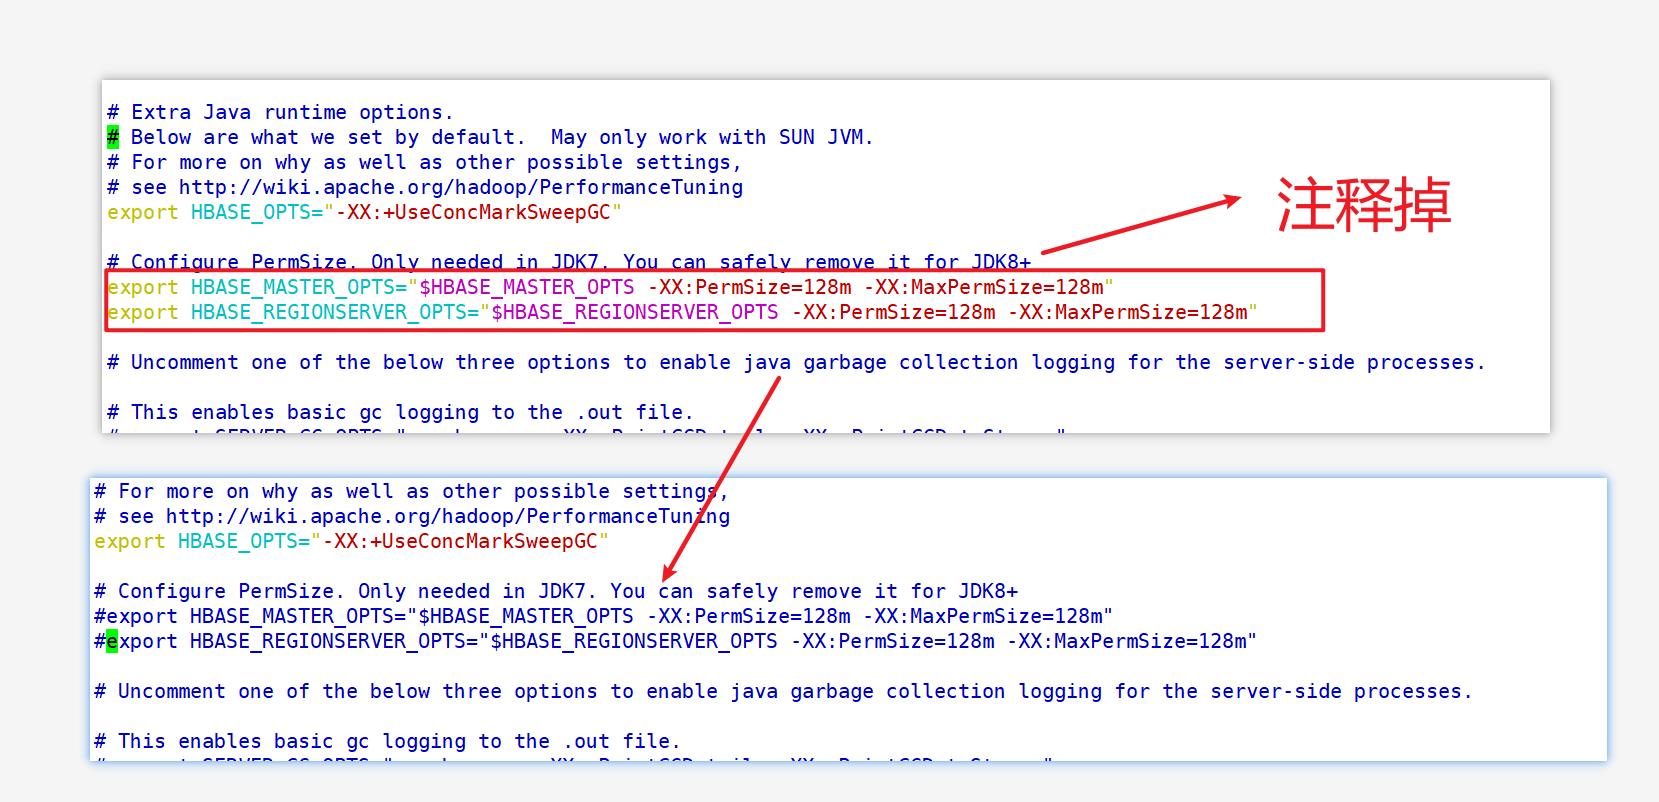Click "# For more on why" line in upper snippet
1659x802 pixels.
pos(425,162)
